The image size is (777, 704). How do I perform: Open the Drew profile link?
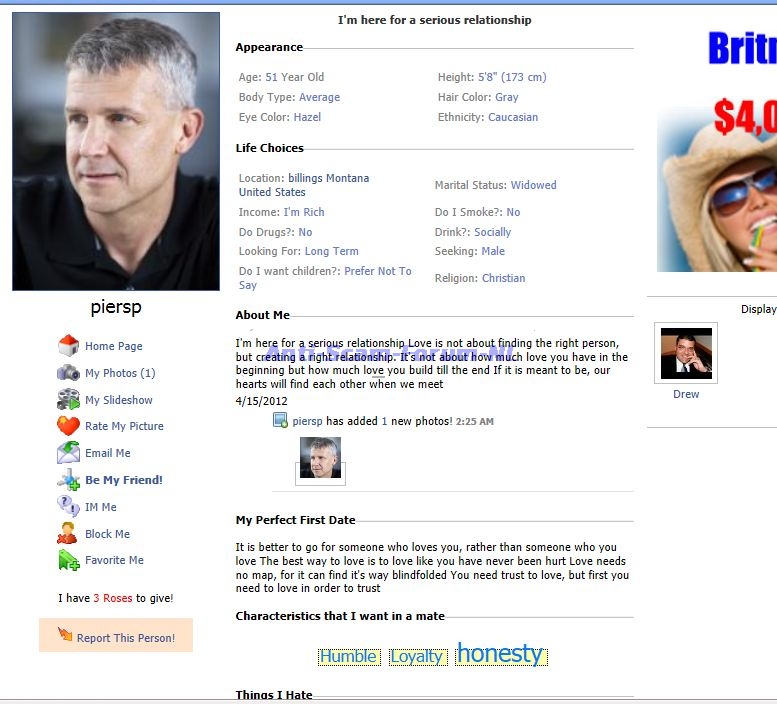pos(686,394)
